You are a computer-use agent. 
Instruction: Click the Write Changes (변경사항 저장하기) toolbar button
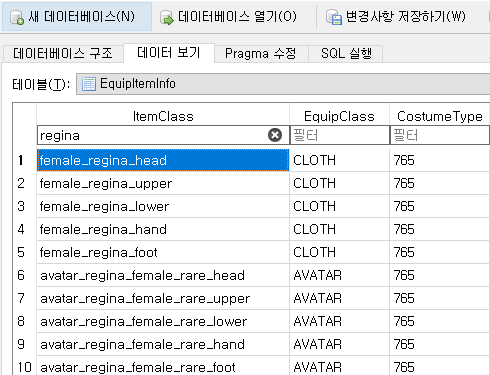click(x=396, y=16)
